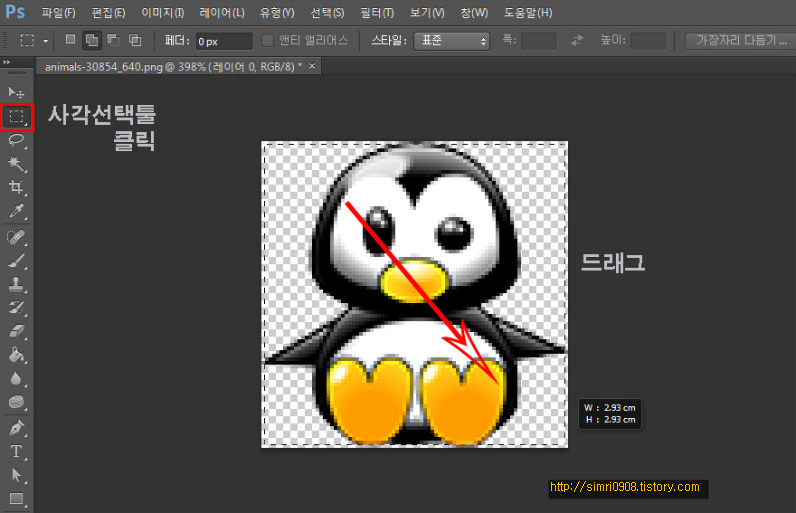
Task: Open the 창(W) menu
Action: [474, 13]
